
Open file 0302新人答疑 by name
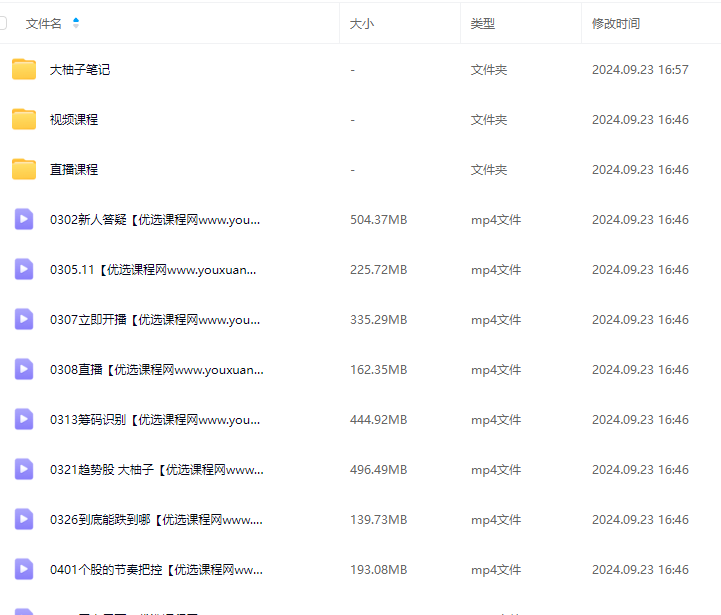tap(155, 219)
